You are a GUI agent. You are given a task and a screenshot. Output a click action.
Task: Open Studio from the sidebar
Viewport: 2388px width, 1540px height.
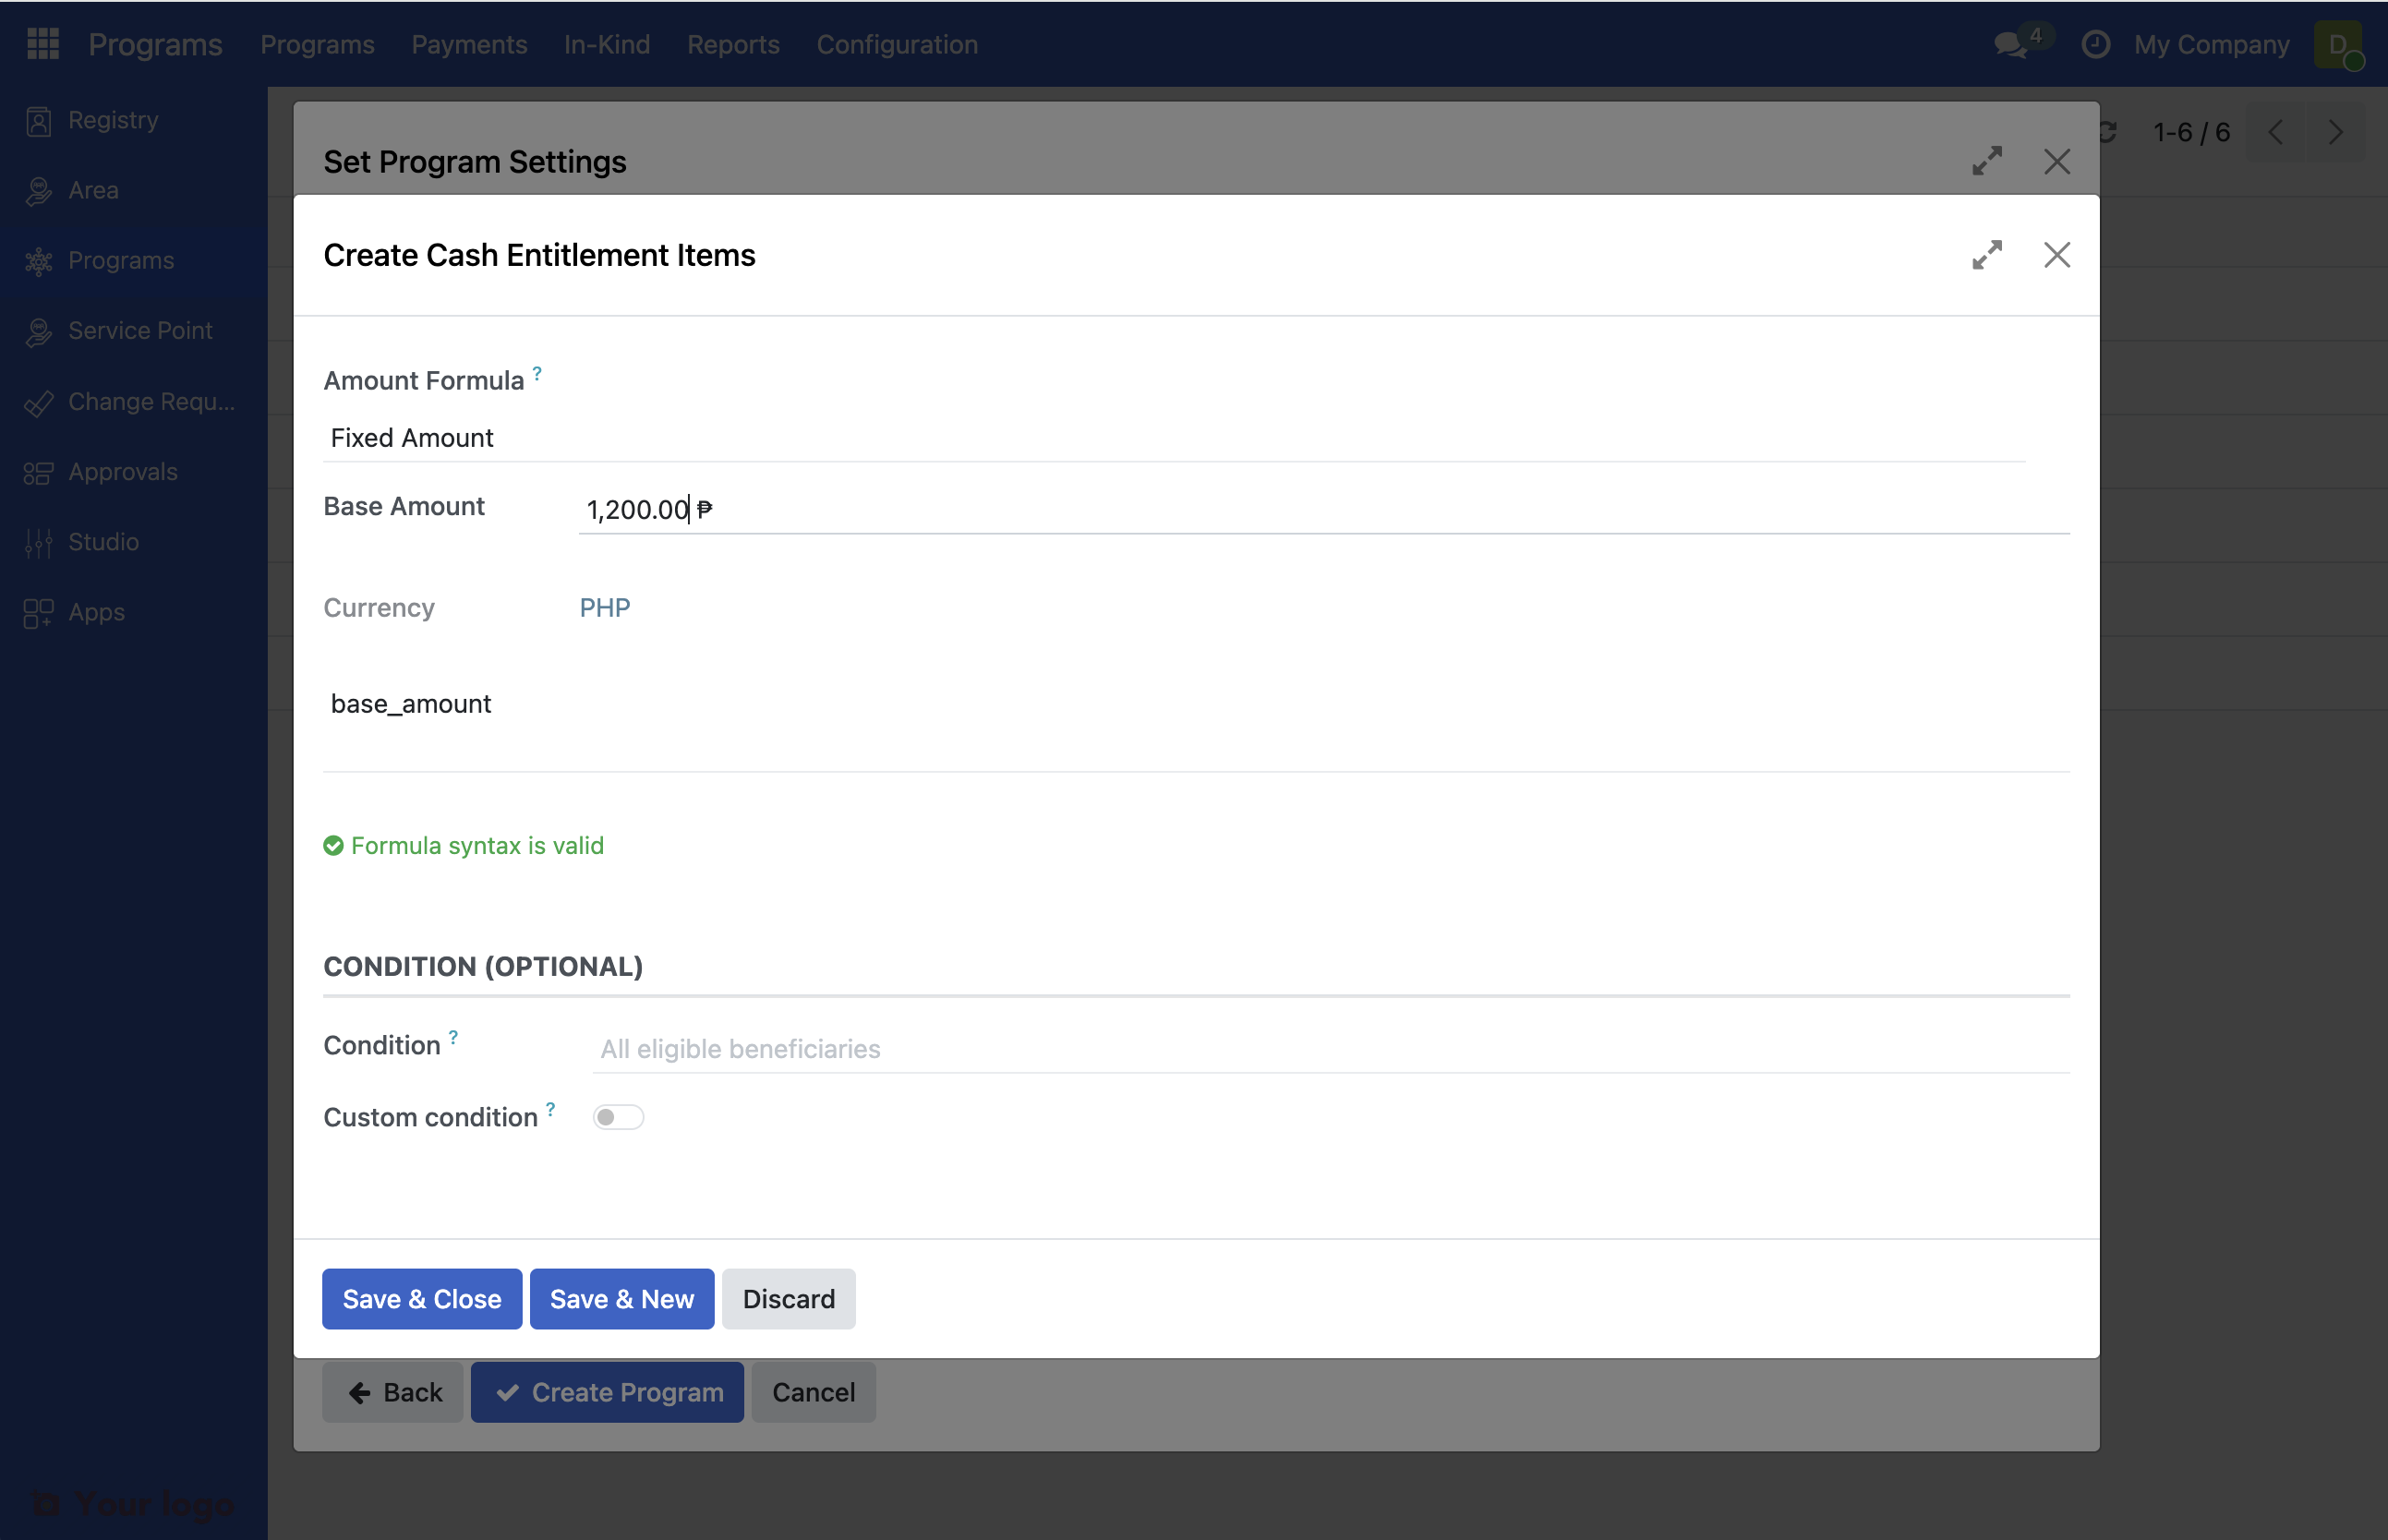(x=103, y=541)
